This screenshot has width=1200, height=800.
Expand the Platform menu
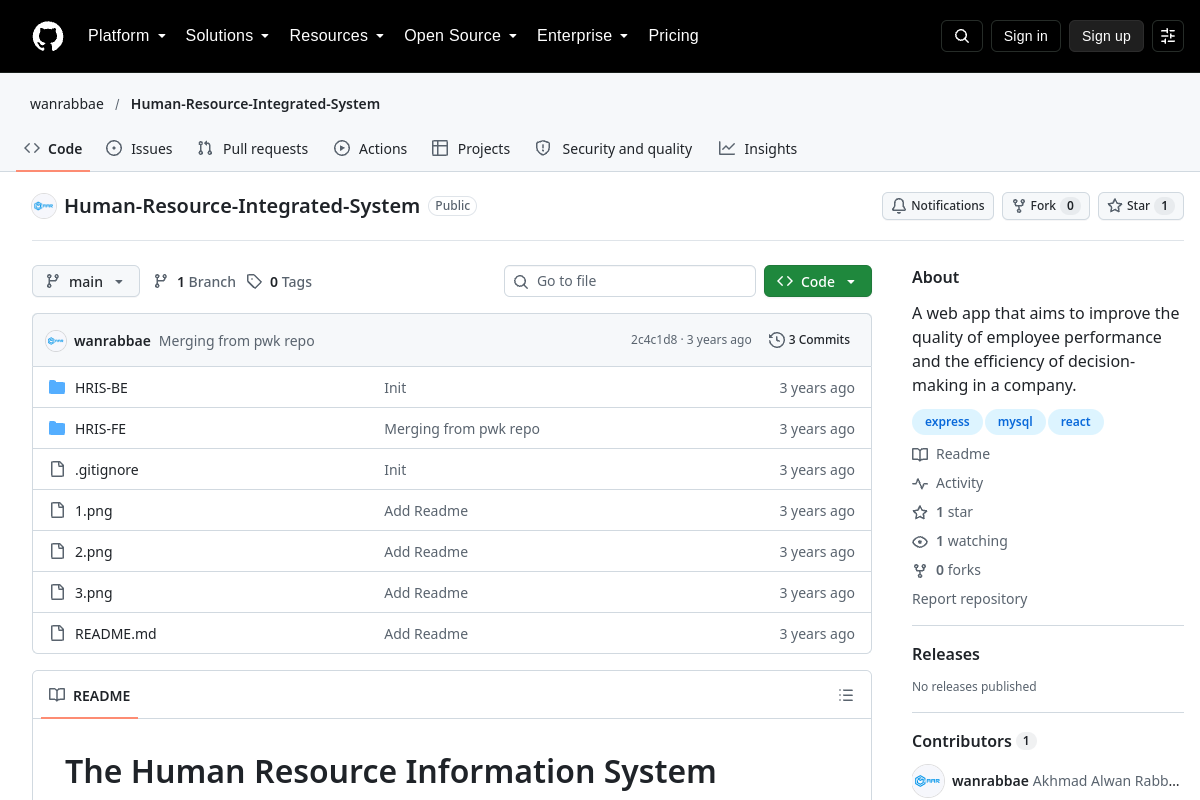pos(127,36)
